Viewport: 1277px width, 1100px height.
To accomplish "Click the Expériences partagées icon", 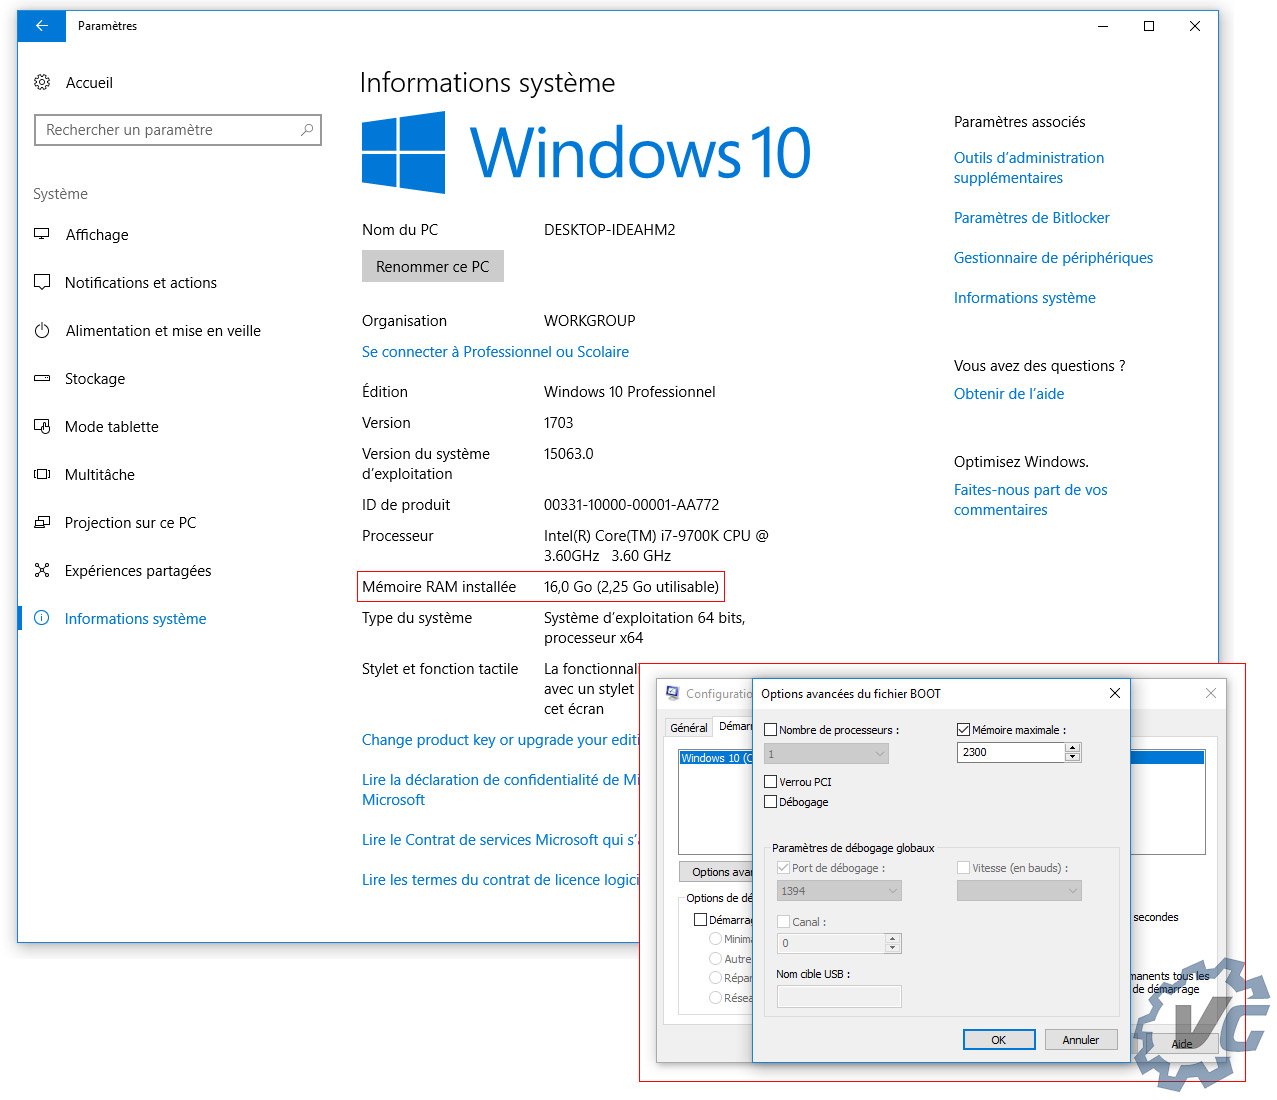I will coord(42,570).
